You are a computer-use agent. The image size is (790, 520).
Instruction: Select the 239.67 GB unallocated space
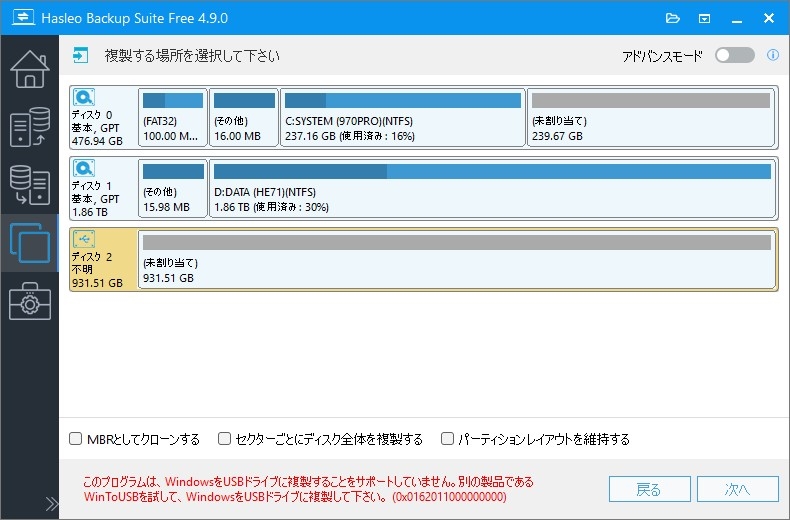pyautogui.click(x=650, y=117)
